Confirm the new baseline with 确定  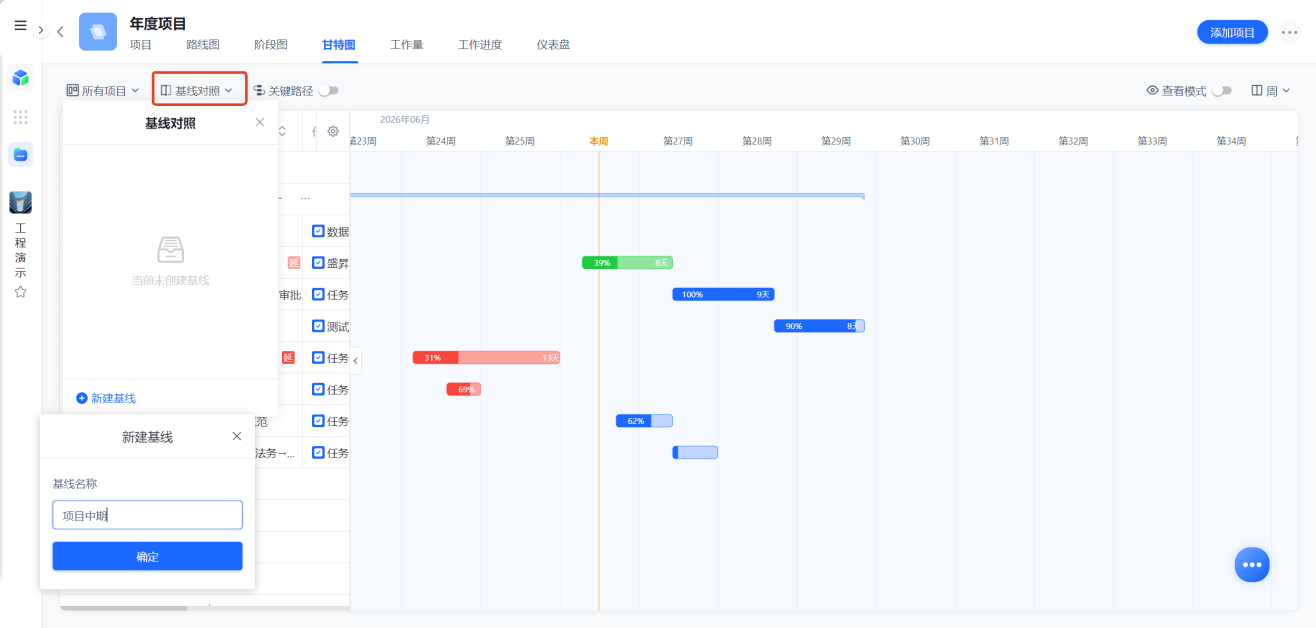[x=147, y=556]
